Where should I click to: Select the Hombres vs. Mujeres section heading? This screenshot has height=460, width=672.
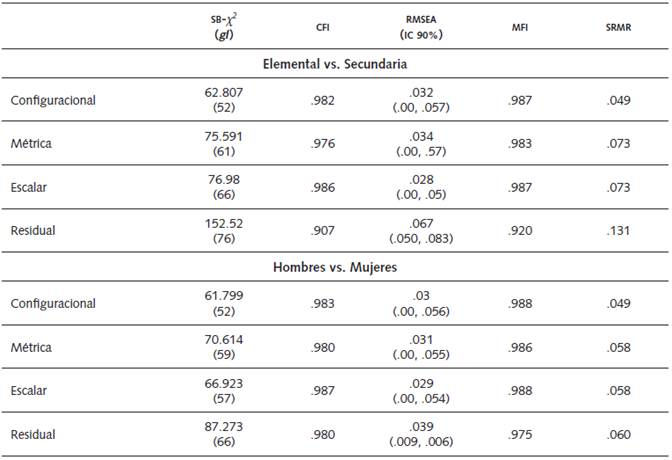coord(334,267)
